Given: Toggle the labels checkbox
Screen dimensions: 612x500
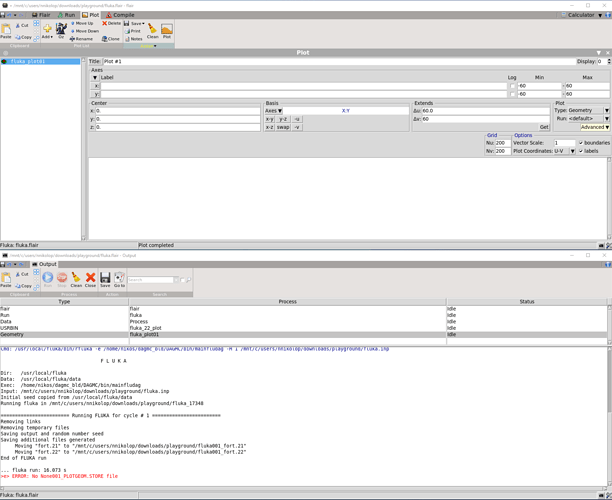Looking at the screenshot, I should tap(581, 151).
